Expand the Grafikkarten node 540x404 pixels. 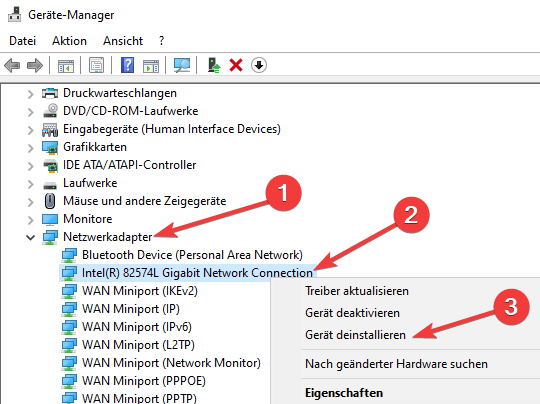point(31,148)
